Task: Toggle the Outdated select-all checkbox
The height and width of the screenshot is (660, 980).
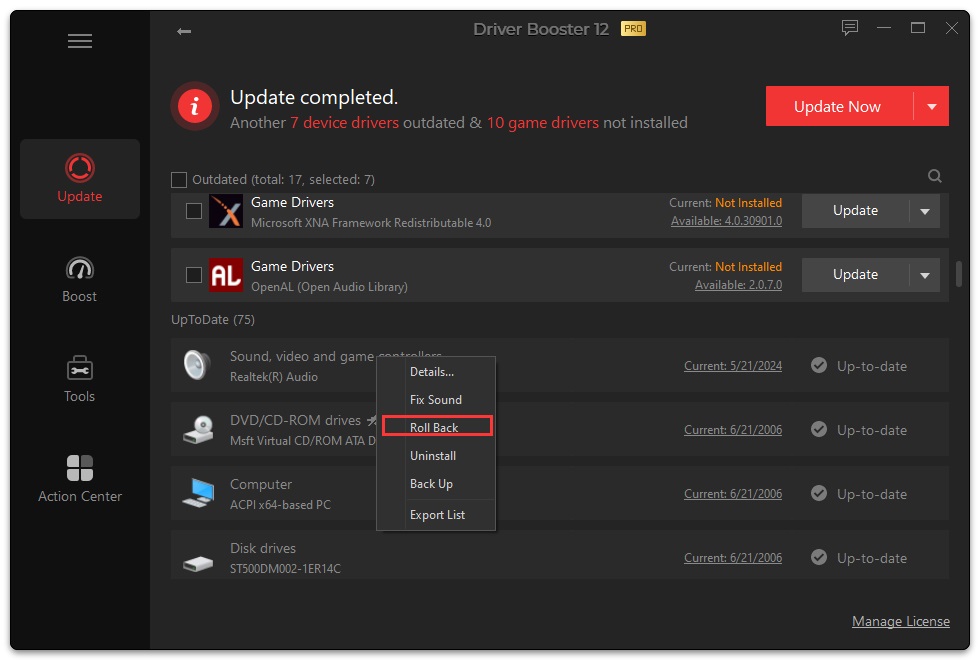Action: click(x=179, y=180)
